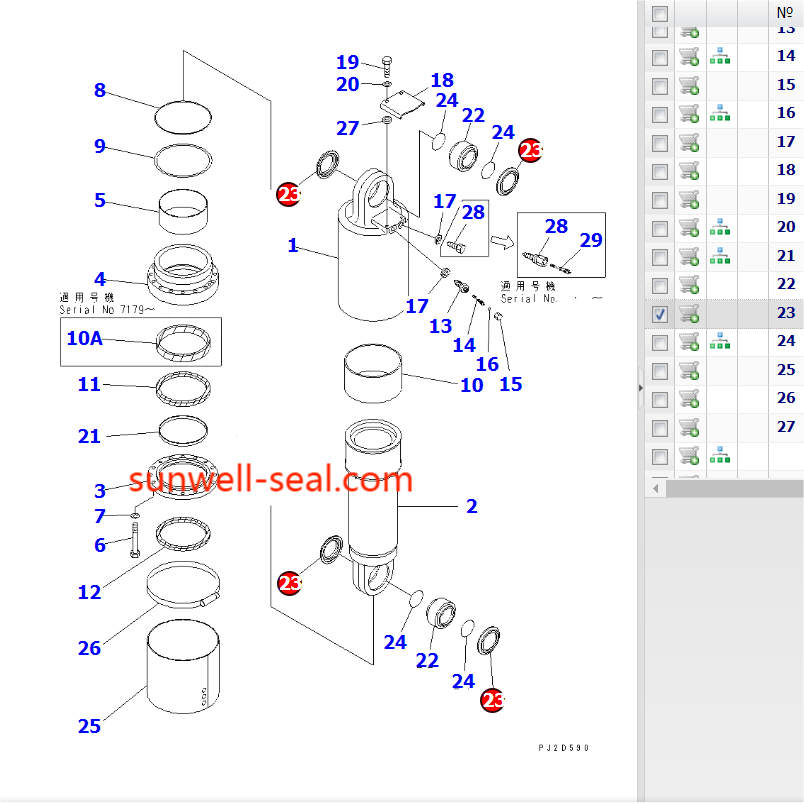This screenshot has height=804, width=804.
Task: Uncheck the checkbox for row 23
Action: coord(660,314)
